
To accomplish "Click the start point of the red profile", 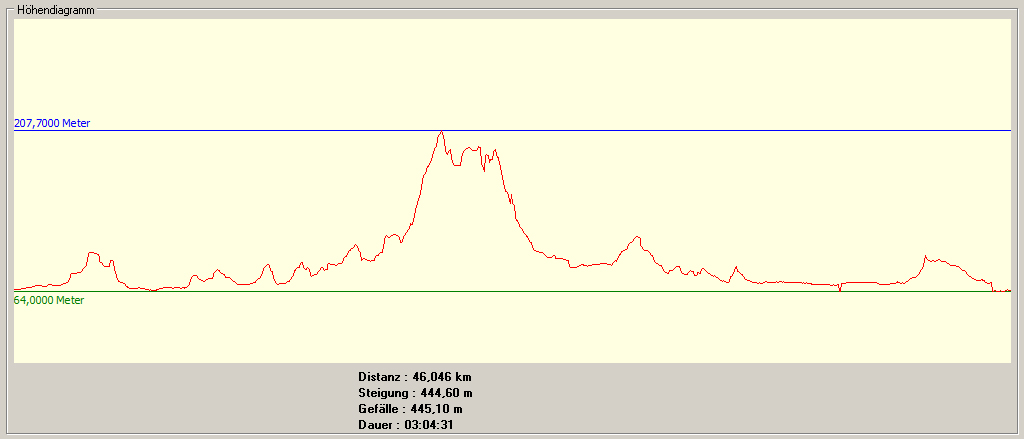I will point(16,289).
